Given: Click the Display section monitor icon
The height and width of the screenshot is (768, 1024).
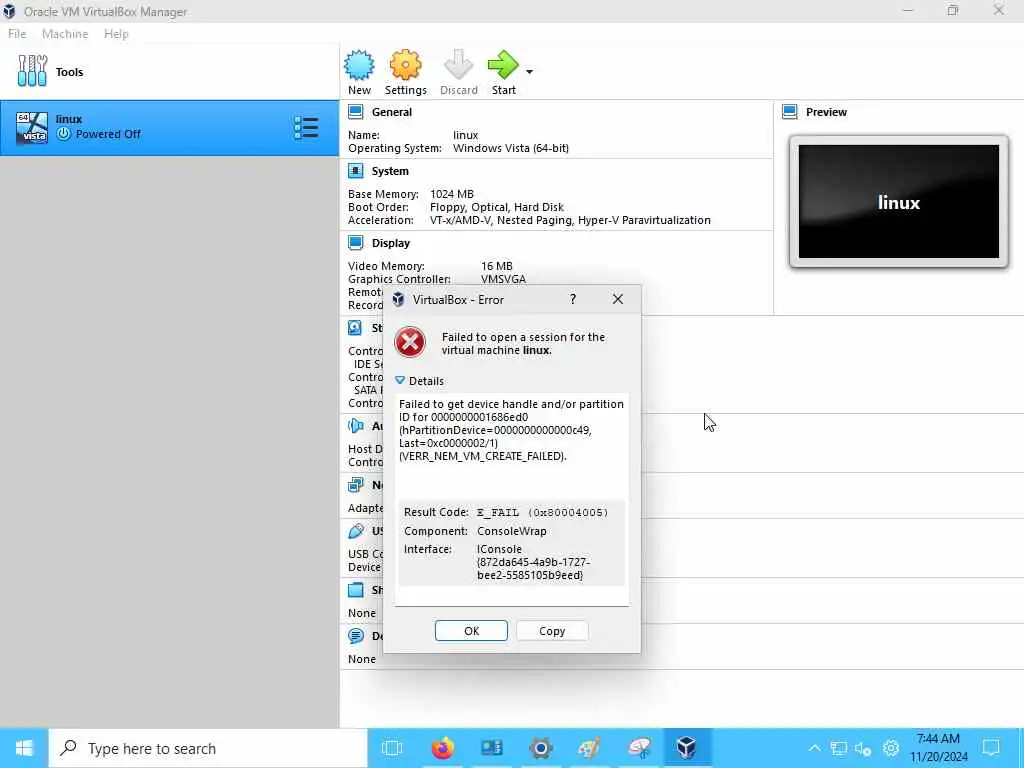Looking at the screenshot, I should (x=355, y=243).
